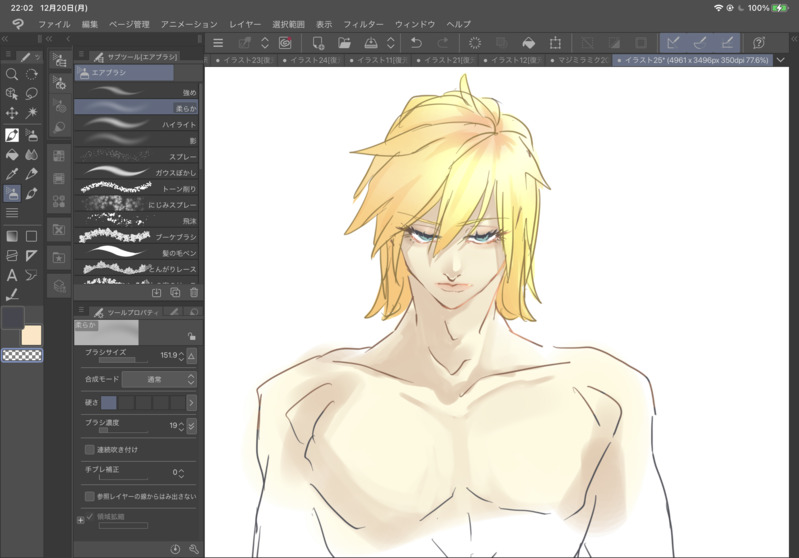This screenshot has height=558, width=799.
Task: Adjust 手ブレ補正 value stepper
Action: (x=181, y=472)
